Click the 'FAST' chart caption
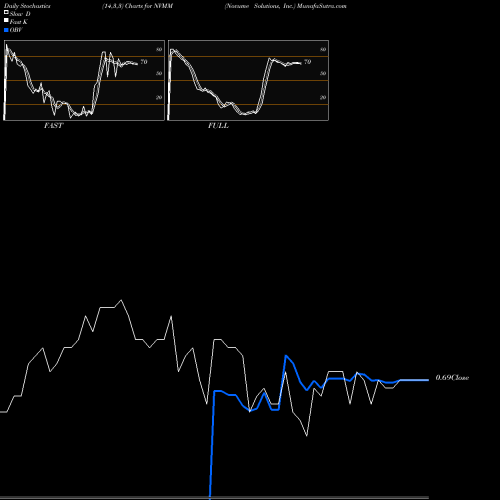Image resolution: width=500 pixels, height=500 pixels. [53, 126]
